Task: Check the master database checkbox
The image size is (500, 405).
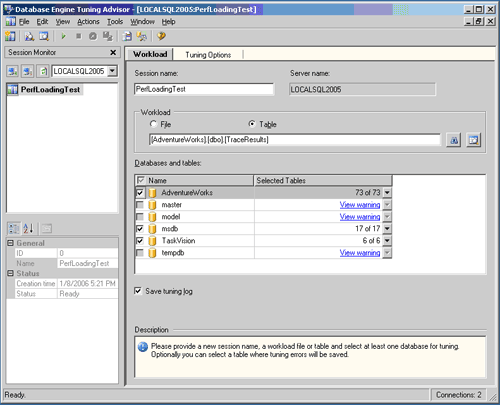Action: tap(140, 205)
